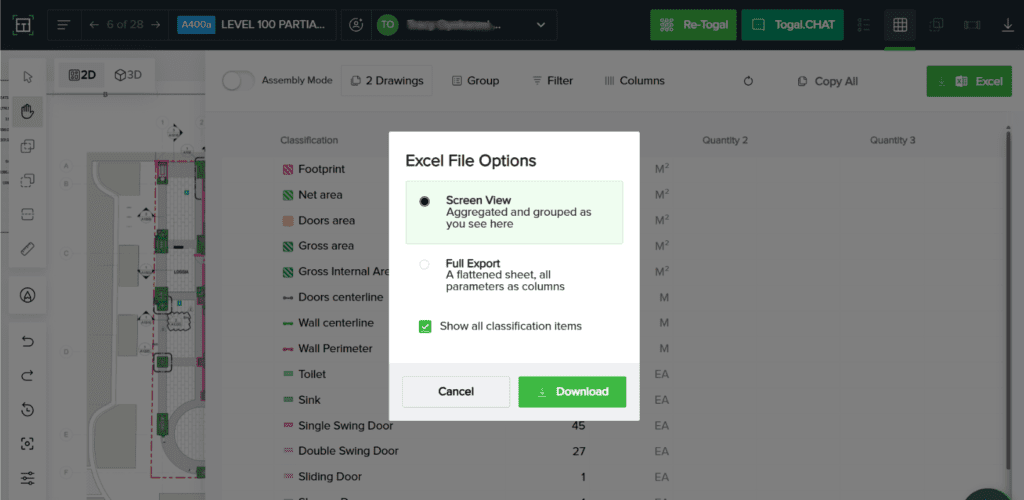Click the floor plan drawing canvas
1024x500 pixels.
coord(127,300)
